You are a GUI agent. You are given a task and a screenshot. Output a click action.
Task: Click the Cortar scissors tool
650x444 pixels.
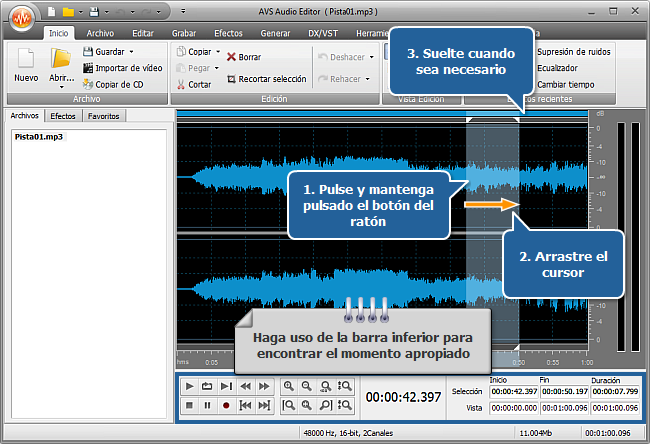click(x=193, y=85)
